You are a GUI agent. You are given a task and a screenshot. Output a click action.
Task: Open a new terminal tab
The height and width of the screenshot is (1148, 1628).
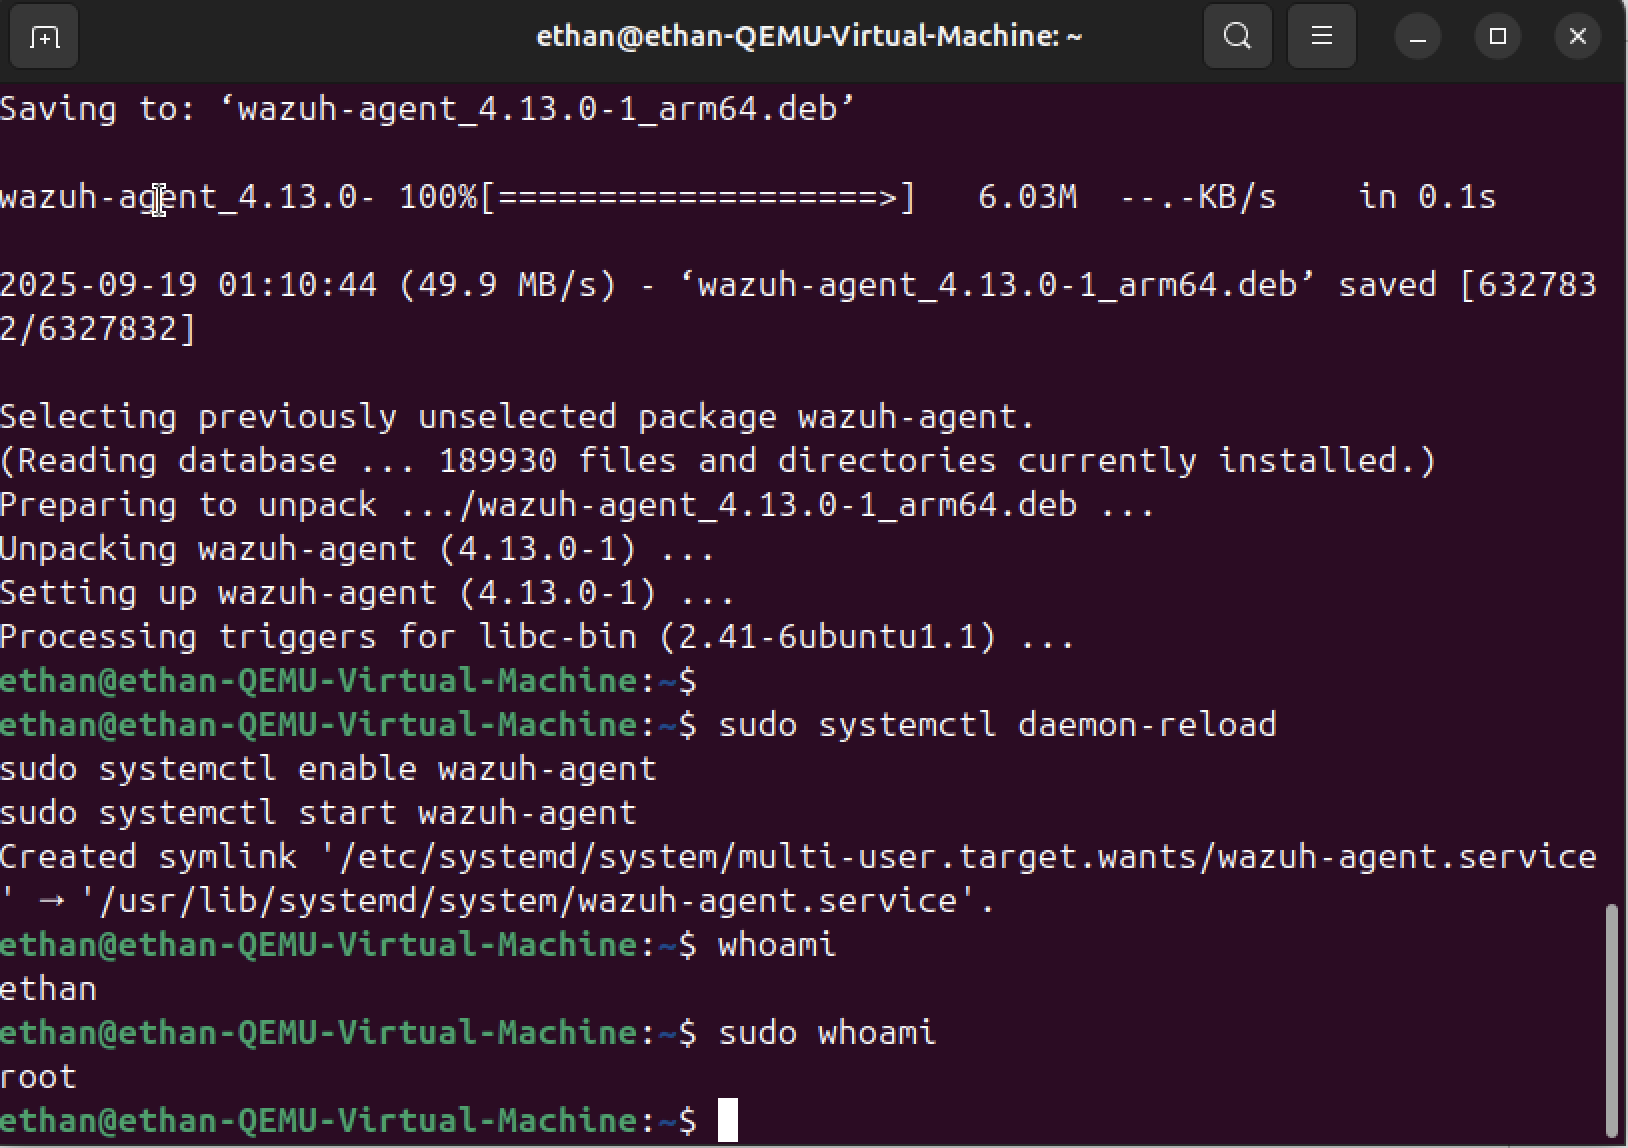[x=44, y=37]
